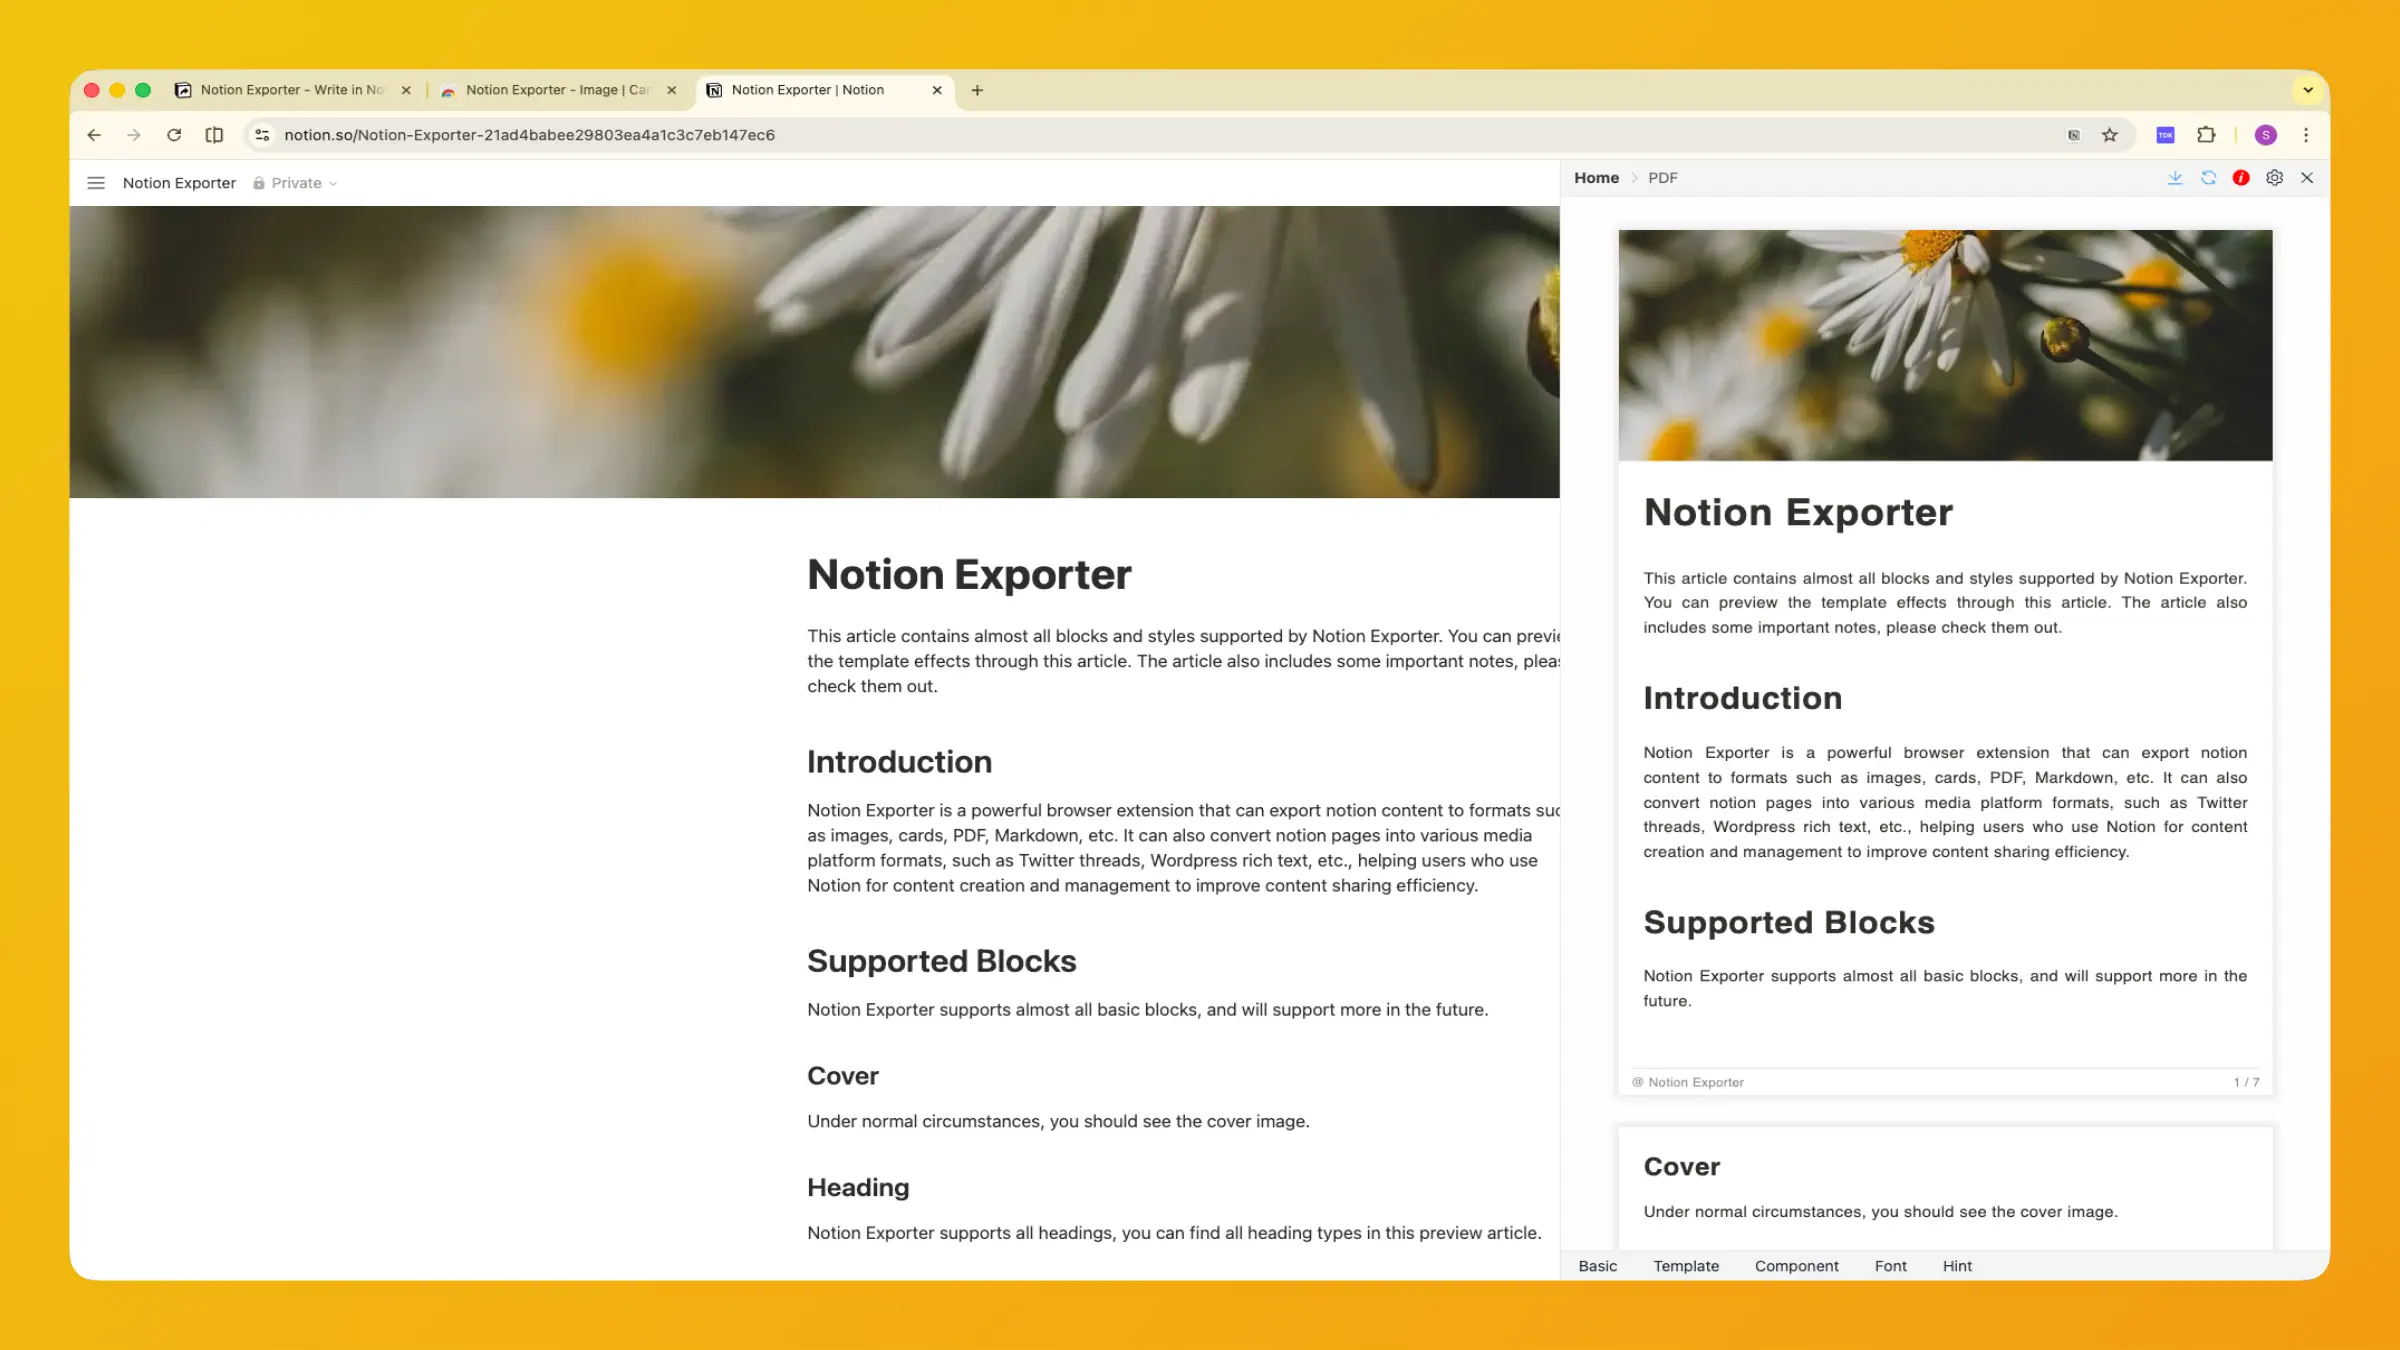Click the side panel toggle icon

(214, 135)
